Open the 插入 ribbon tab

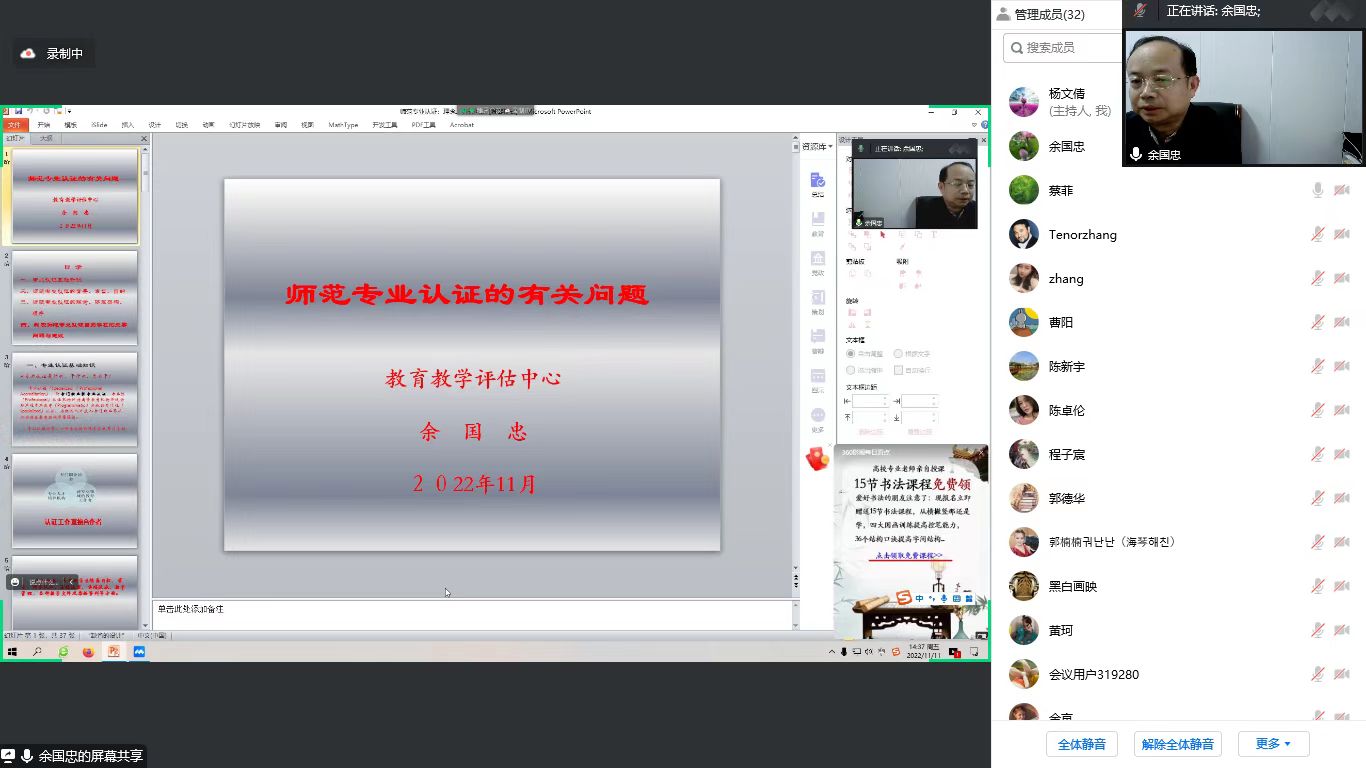(x=127, y=125)
